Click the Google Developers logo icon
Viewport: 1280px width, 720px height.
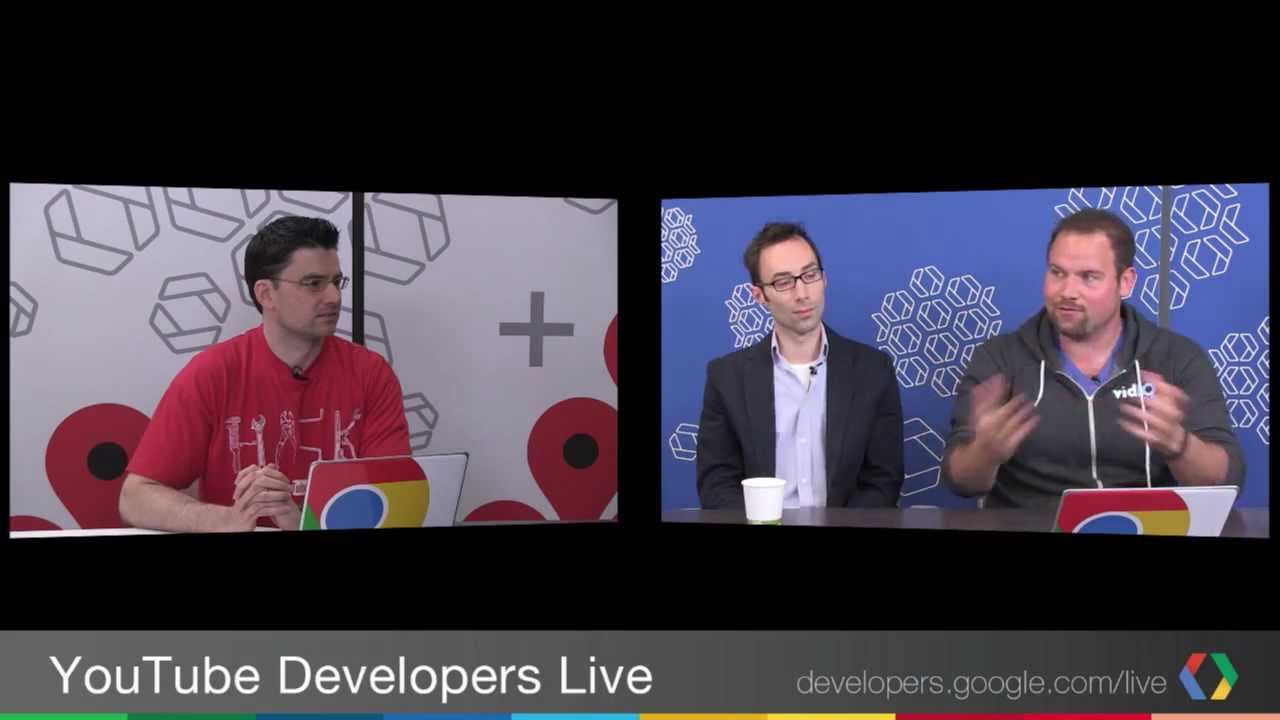tap(1209, 677)
